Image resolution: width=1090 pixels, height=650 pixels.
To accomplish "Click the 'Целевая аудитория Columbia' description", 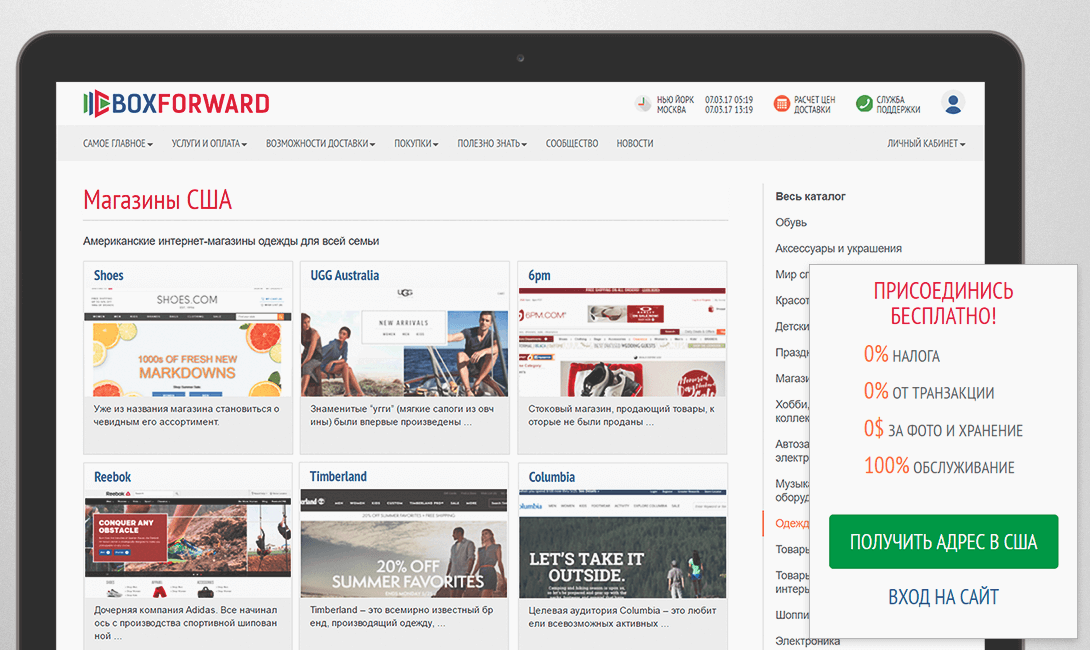I will click(x=622, y=617).
